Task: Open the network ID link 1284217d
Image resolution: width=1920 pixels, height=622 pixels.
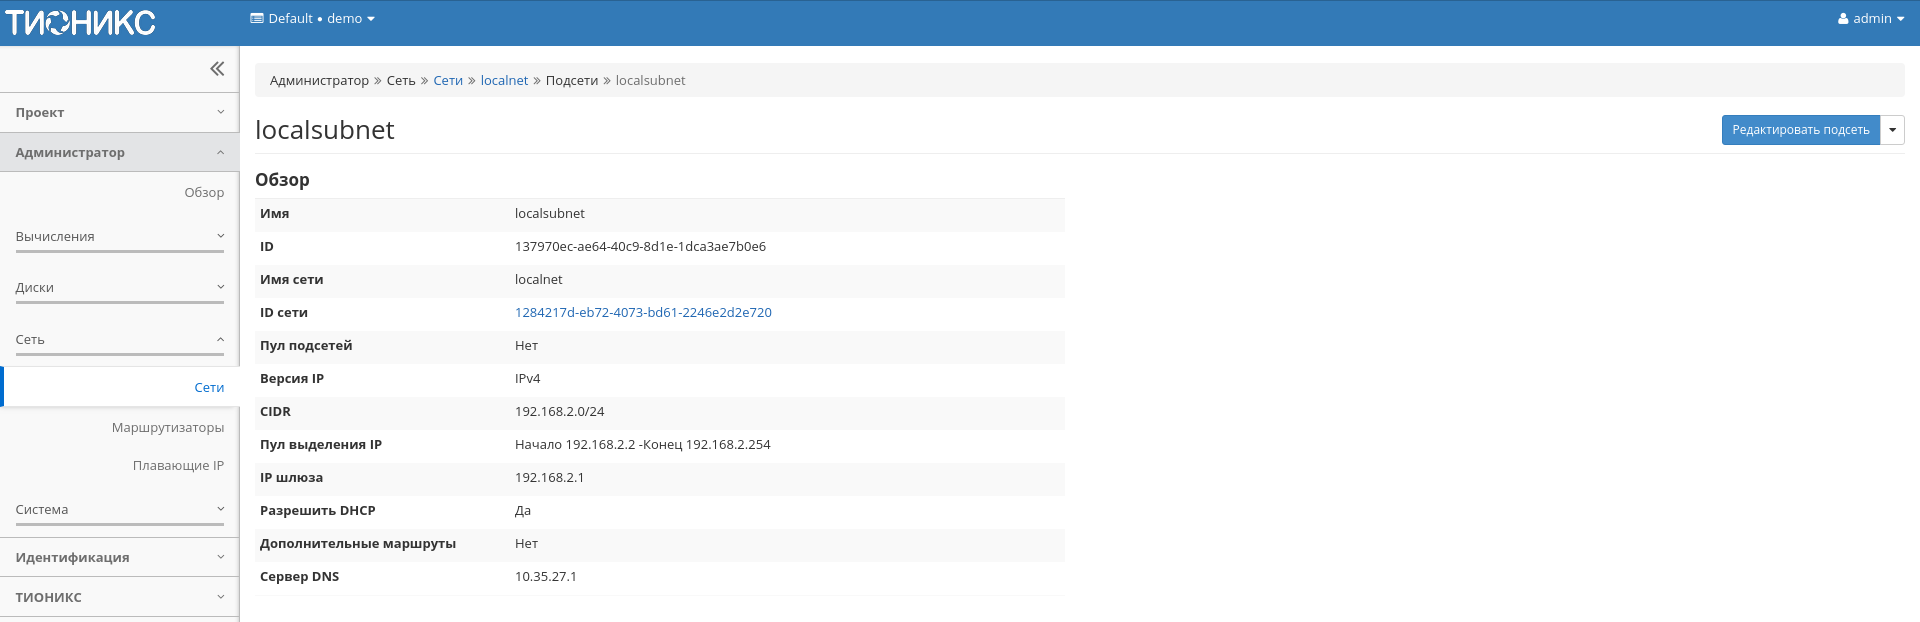Action: tap(643, 312)
